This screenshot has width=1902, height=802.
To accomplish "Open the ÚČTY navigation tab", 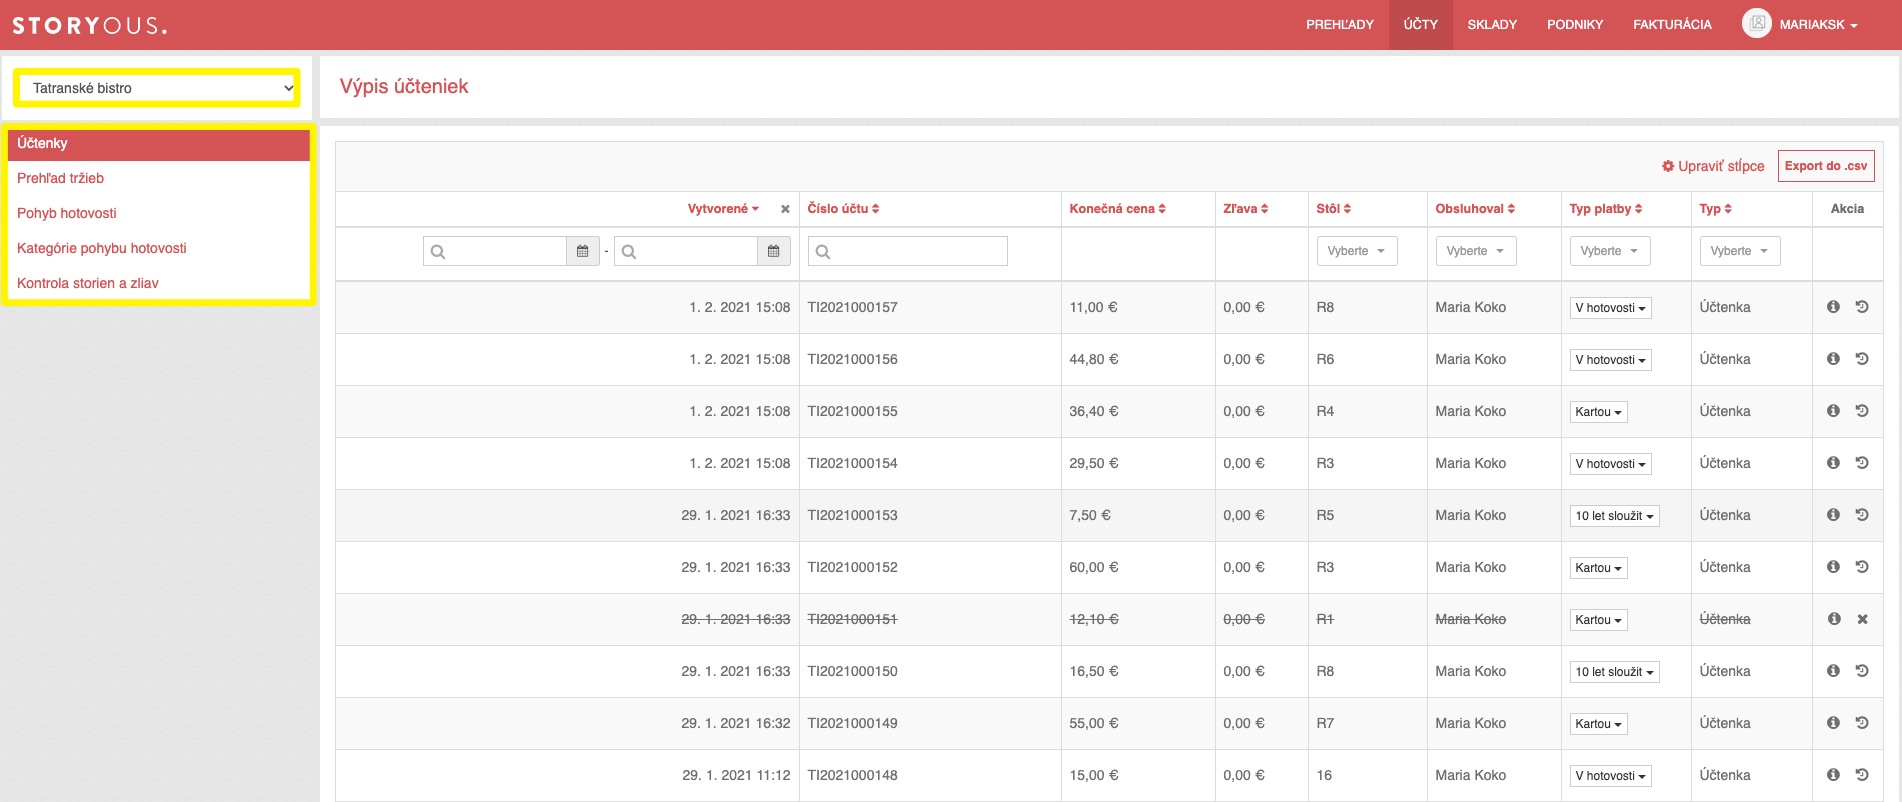I will click(1420, 25).
